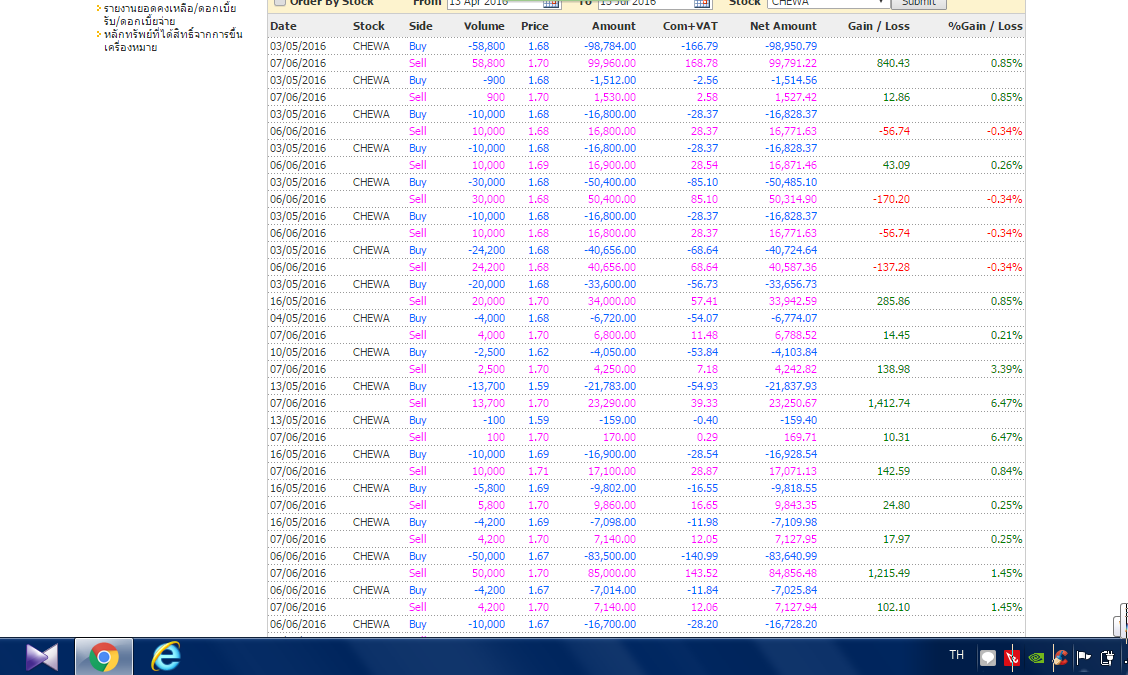Select the amount -98,784.00

610,46
